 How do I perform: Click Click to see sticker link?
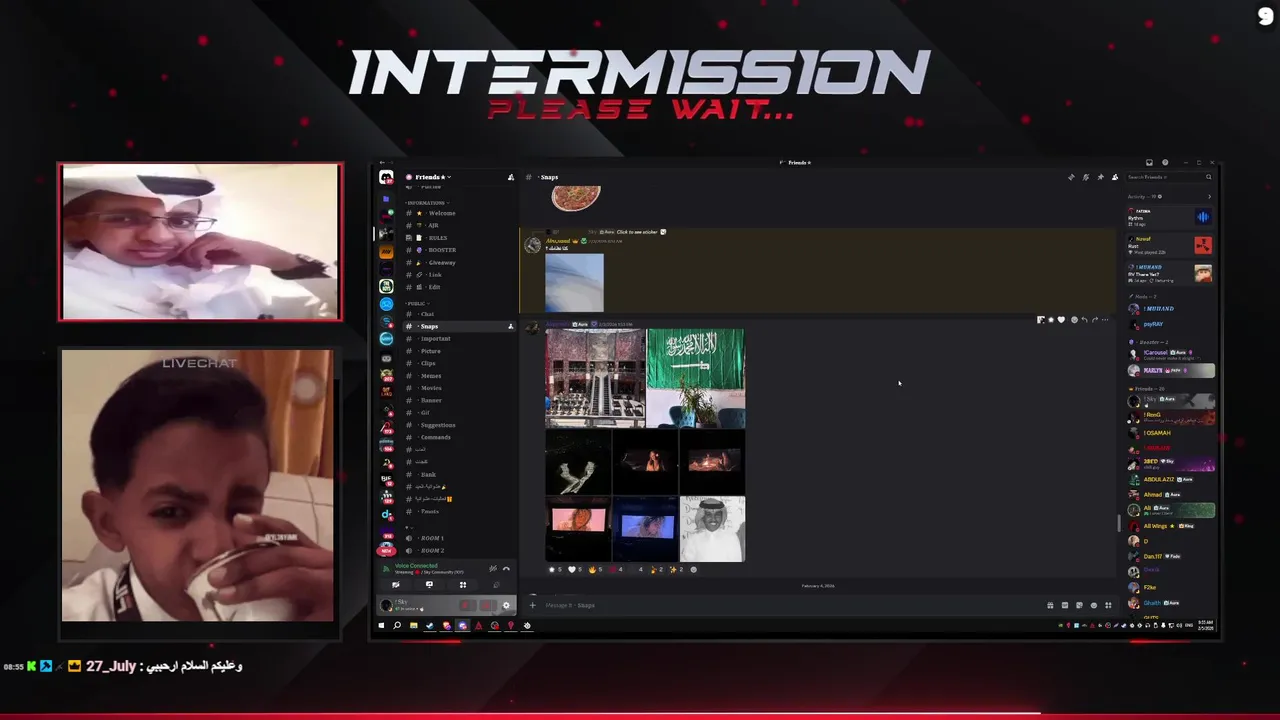click(x=637, y=232)
